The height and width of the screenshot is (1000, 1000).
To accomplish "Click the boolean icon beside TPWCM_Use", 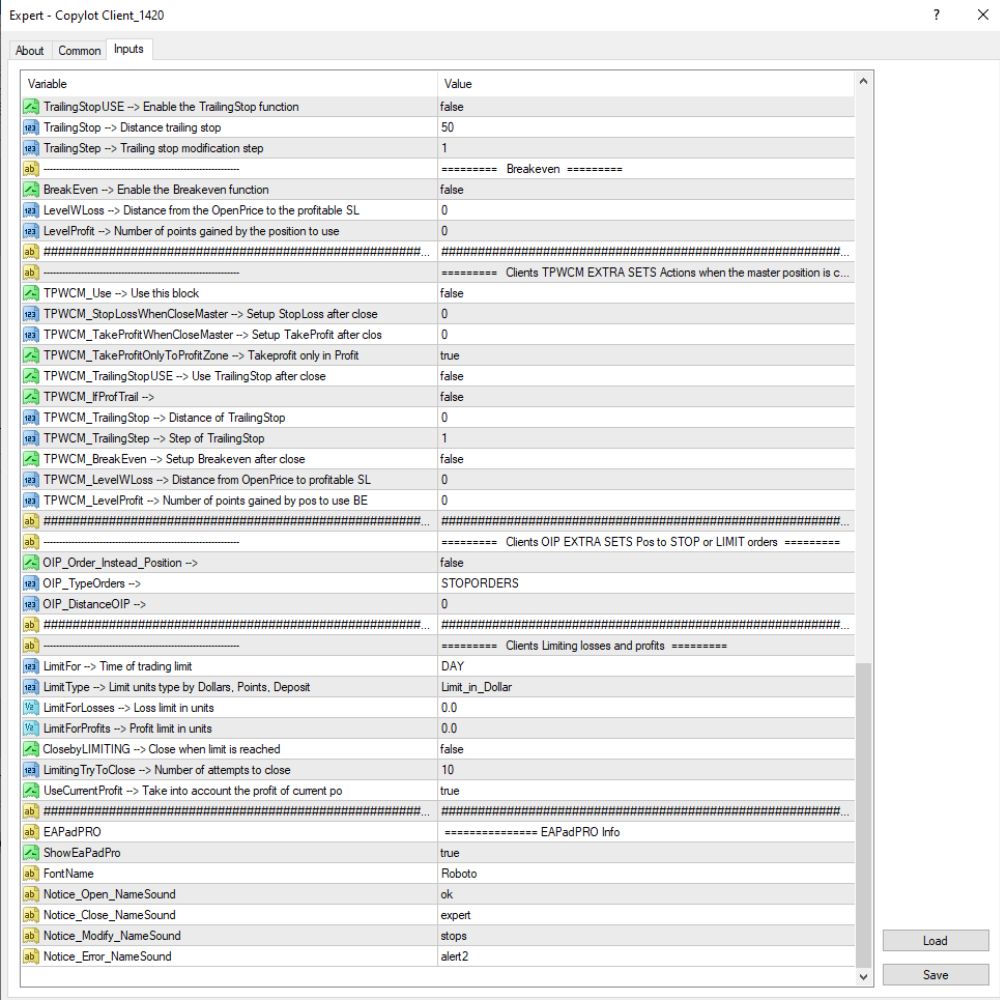I will (31, 293).
